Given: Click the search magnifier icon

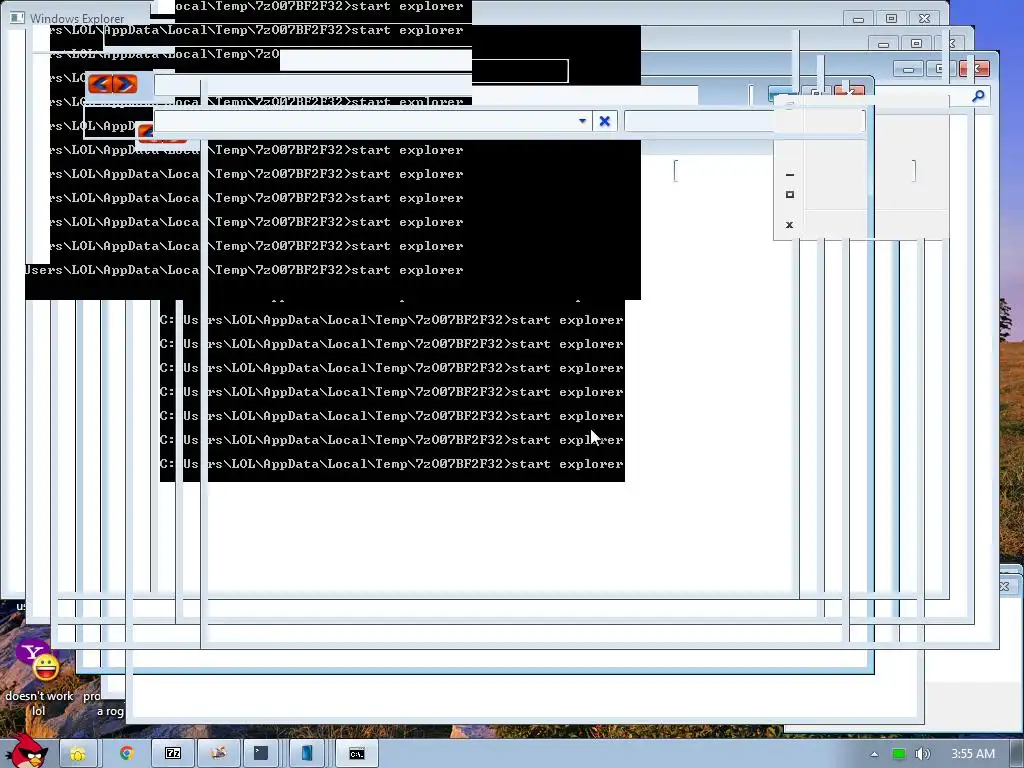Looking at the screenshot, I should click(x=978, y=97).
